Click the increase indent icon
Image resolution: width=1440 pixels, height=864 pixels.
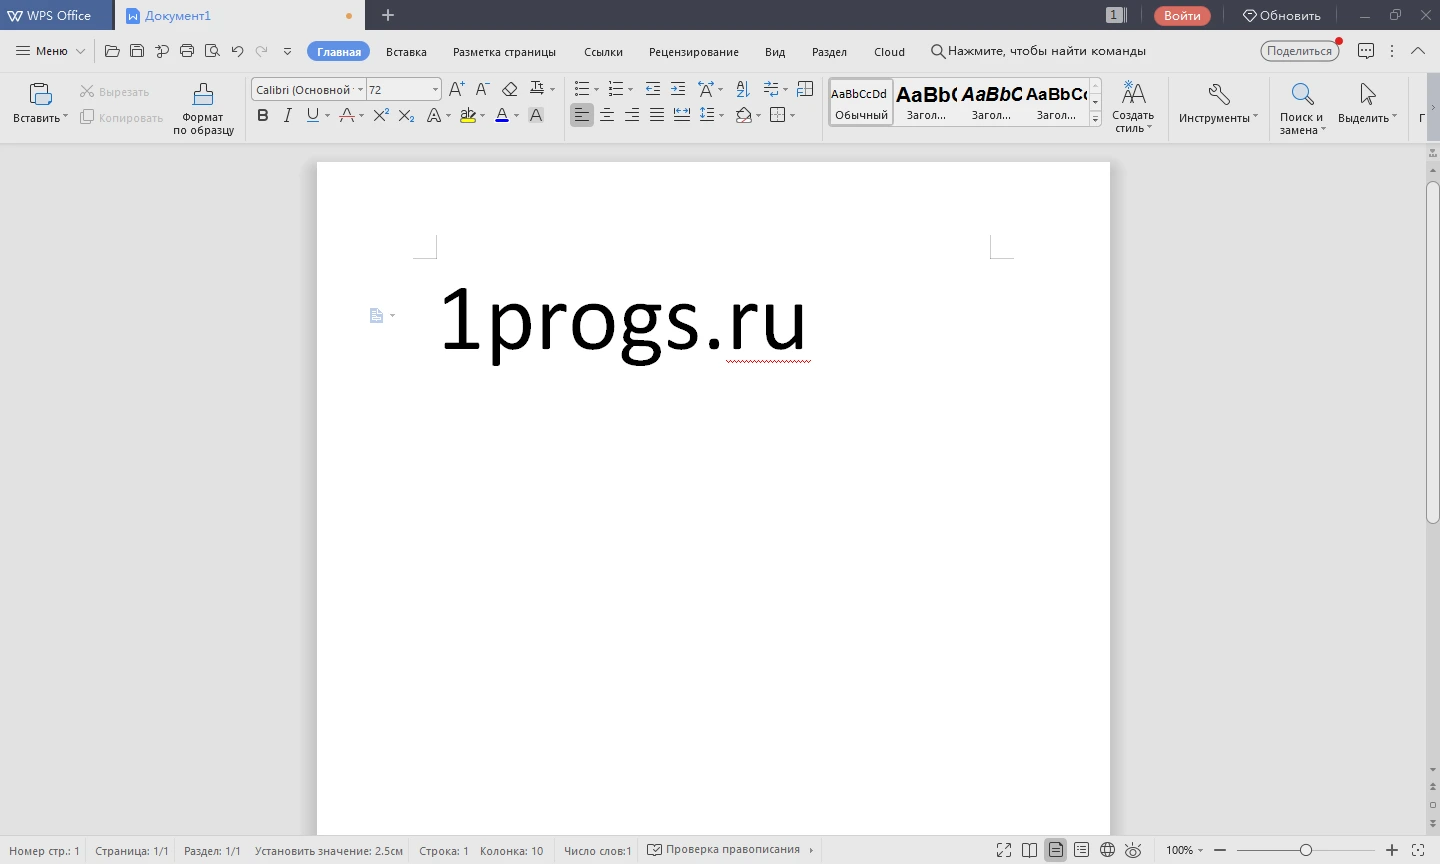point(678,89)
